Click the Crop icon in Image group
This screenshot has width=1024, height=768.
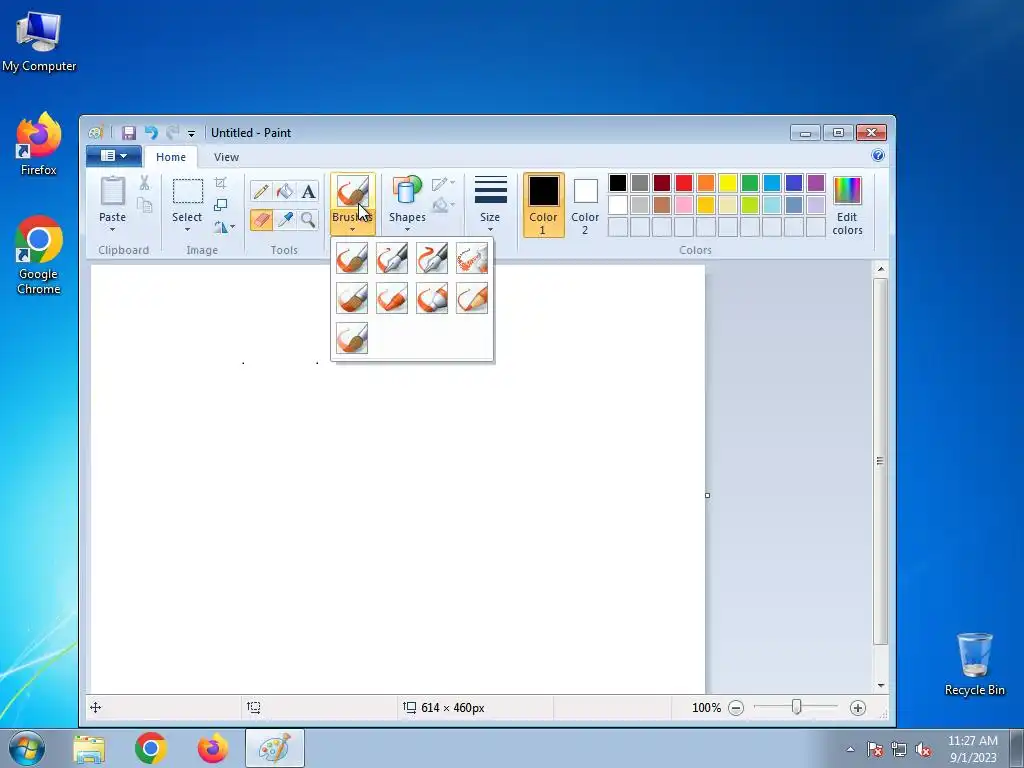tap(221, 183)
